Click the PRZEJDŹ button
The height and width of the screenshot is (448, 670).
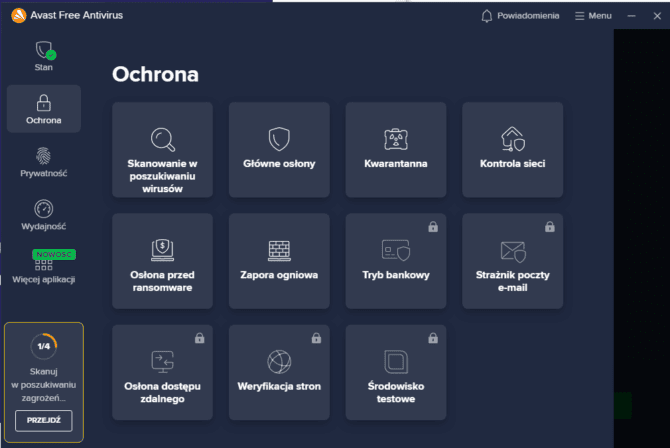point(44,421)
